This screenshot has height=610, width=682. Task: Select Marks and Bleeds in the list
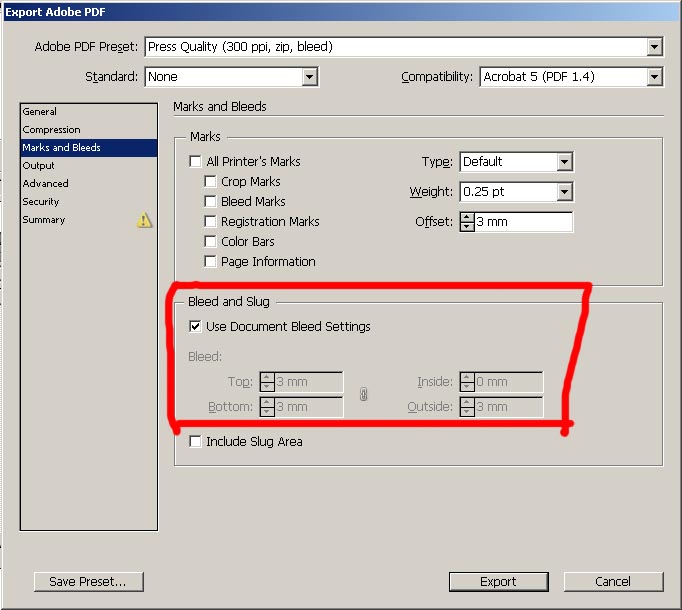(89, 147)
